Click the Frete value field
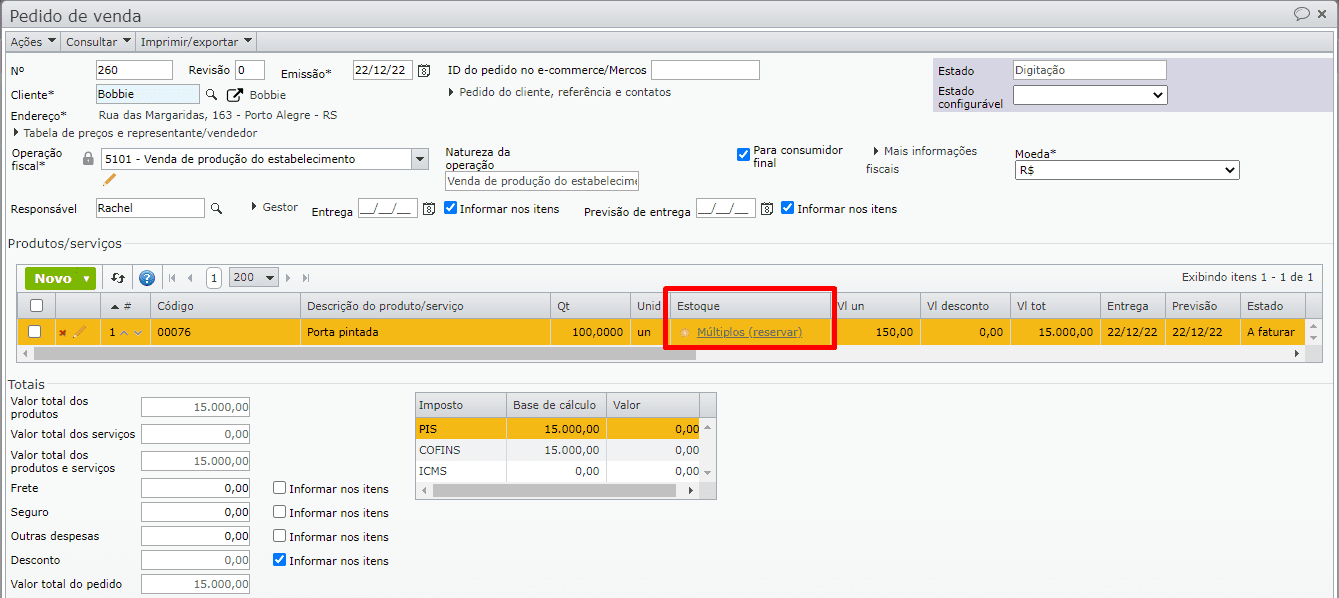This screenshot has width=1339, height=598. click(195, 488)
